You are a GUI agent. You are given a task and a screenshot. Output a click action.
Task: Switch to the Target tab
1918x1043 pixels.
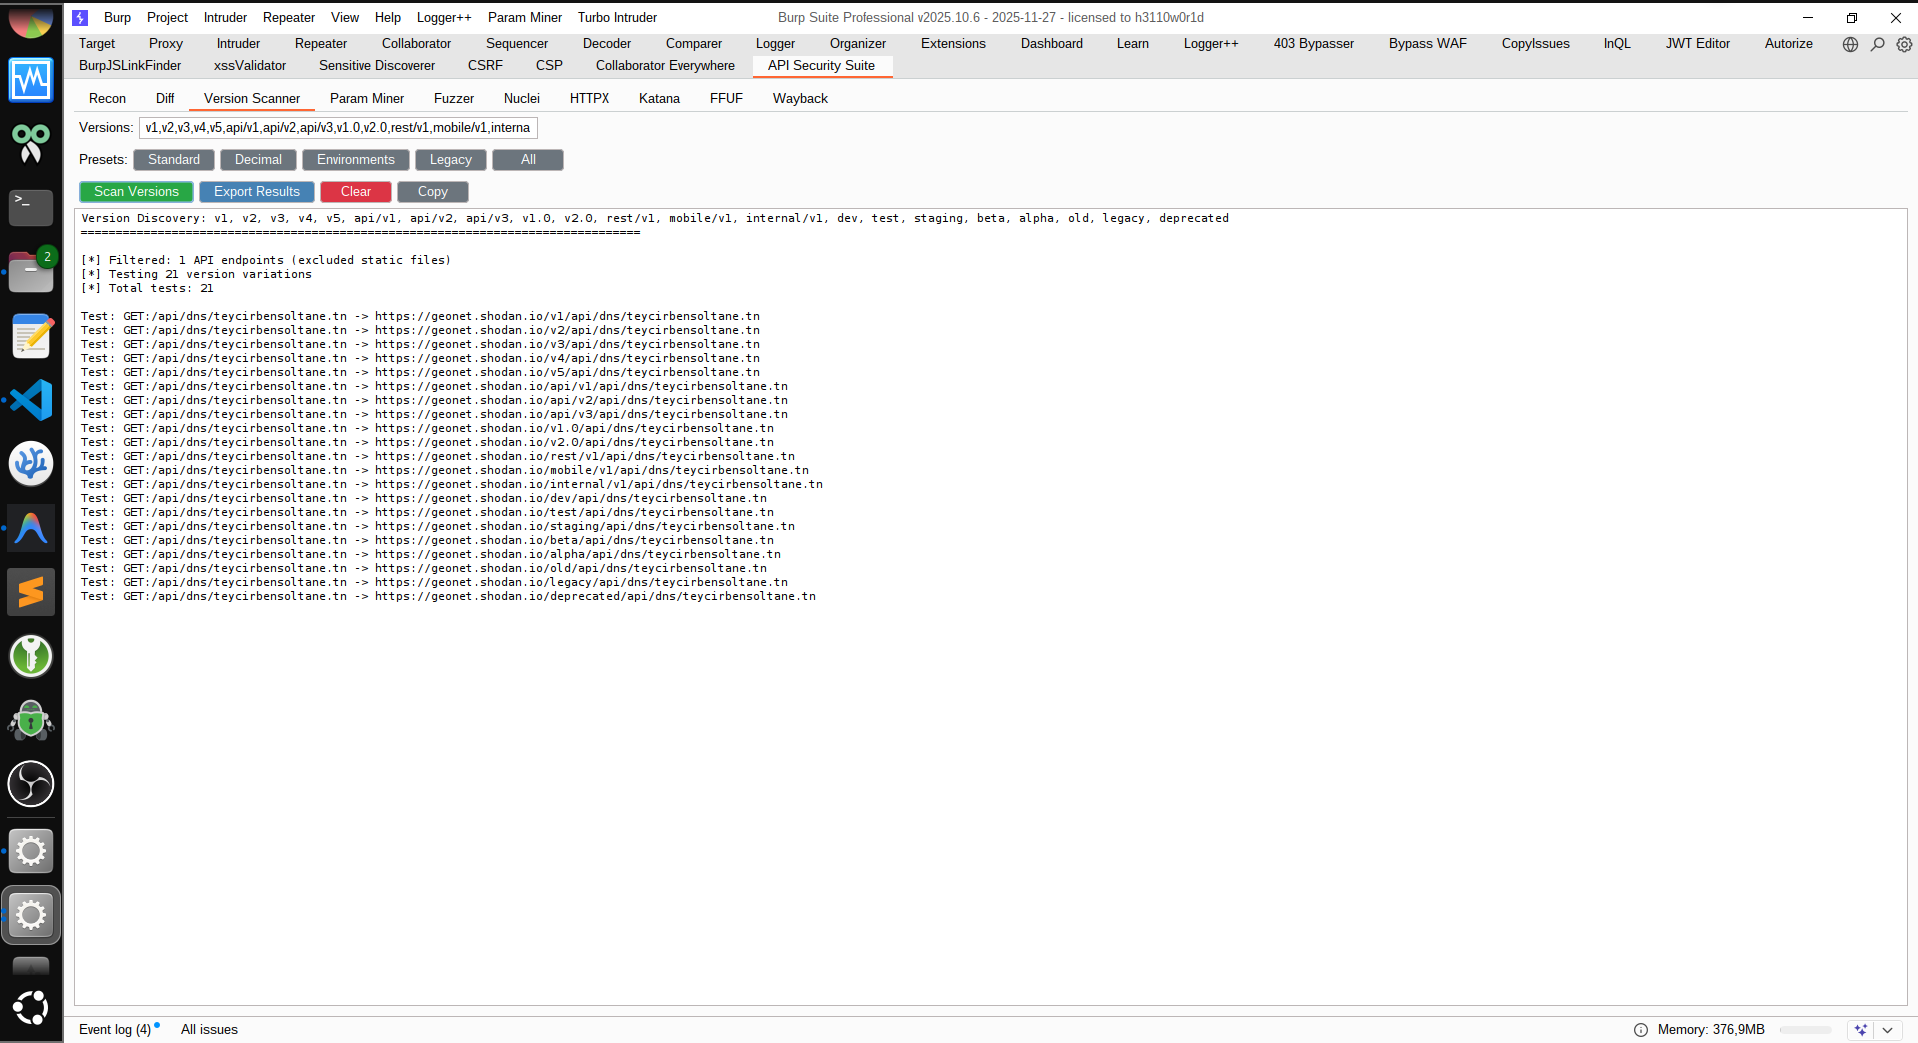point(97,44)
